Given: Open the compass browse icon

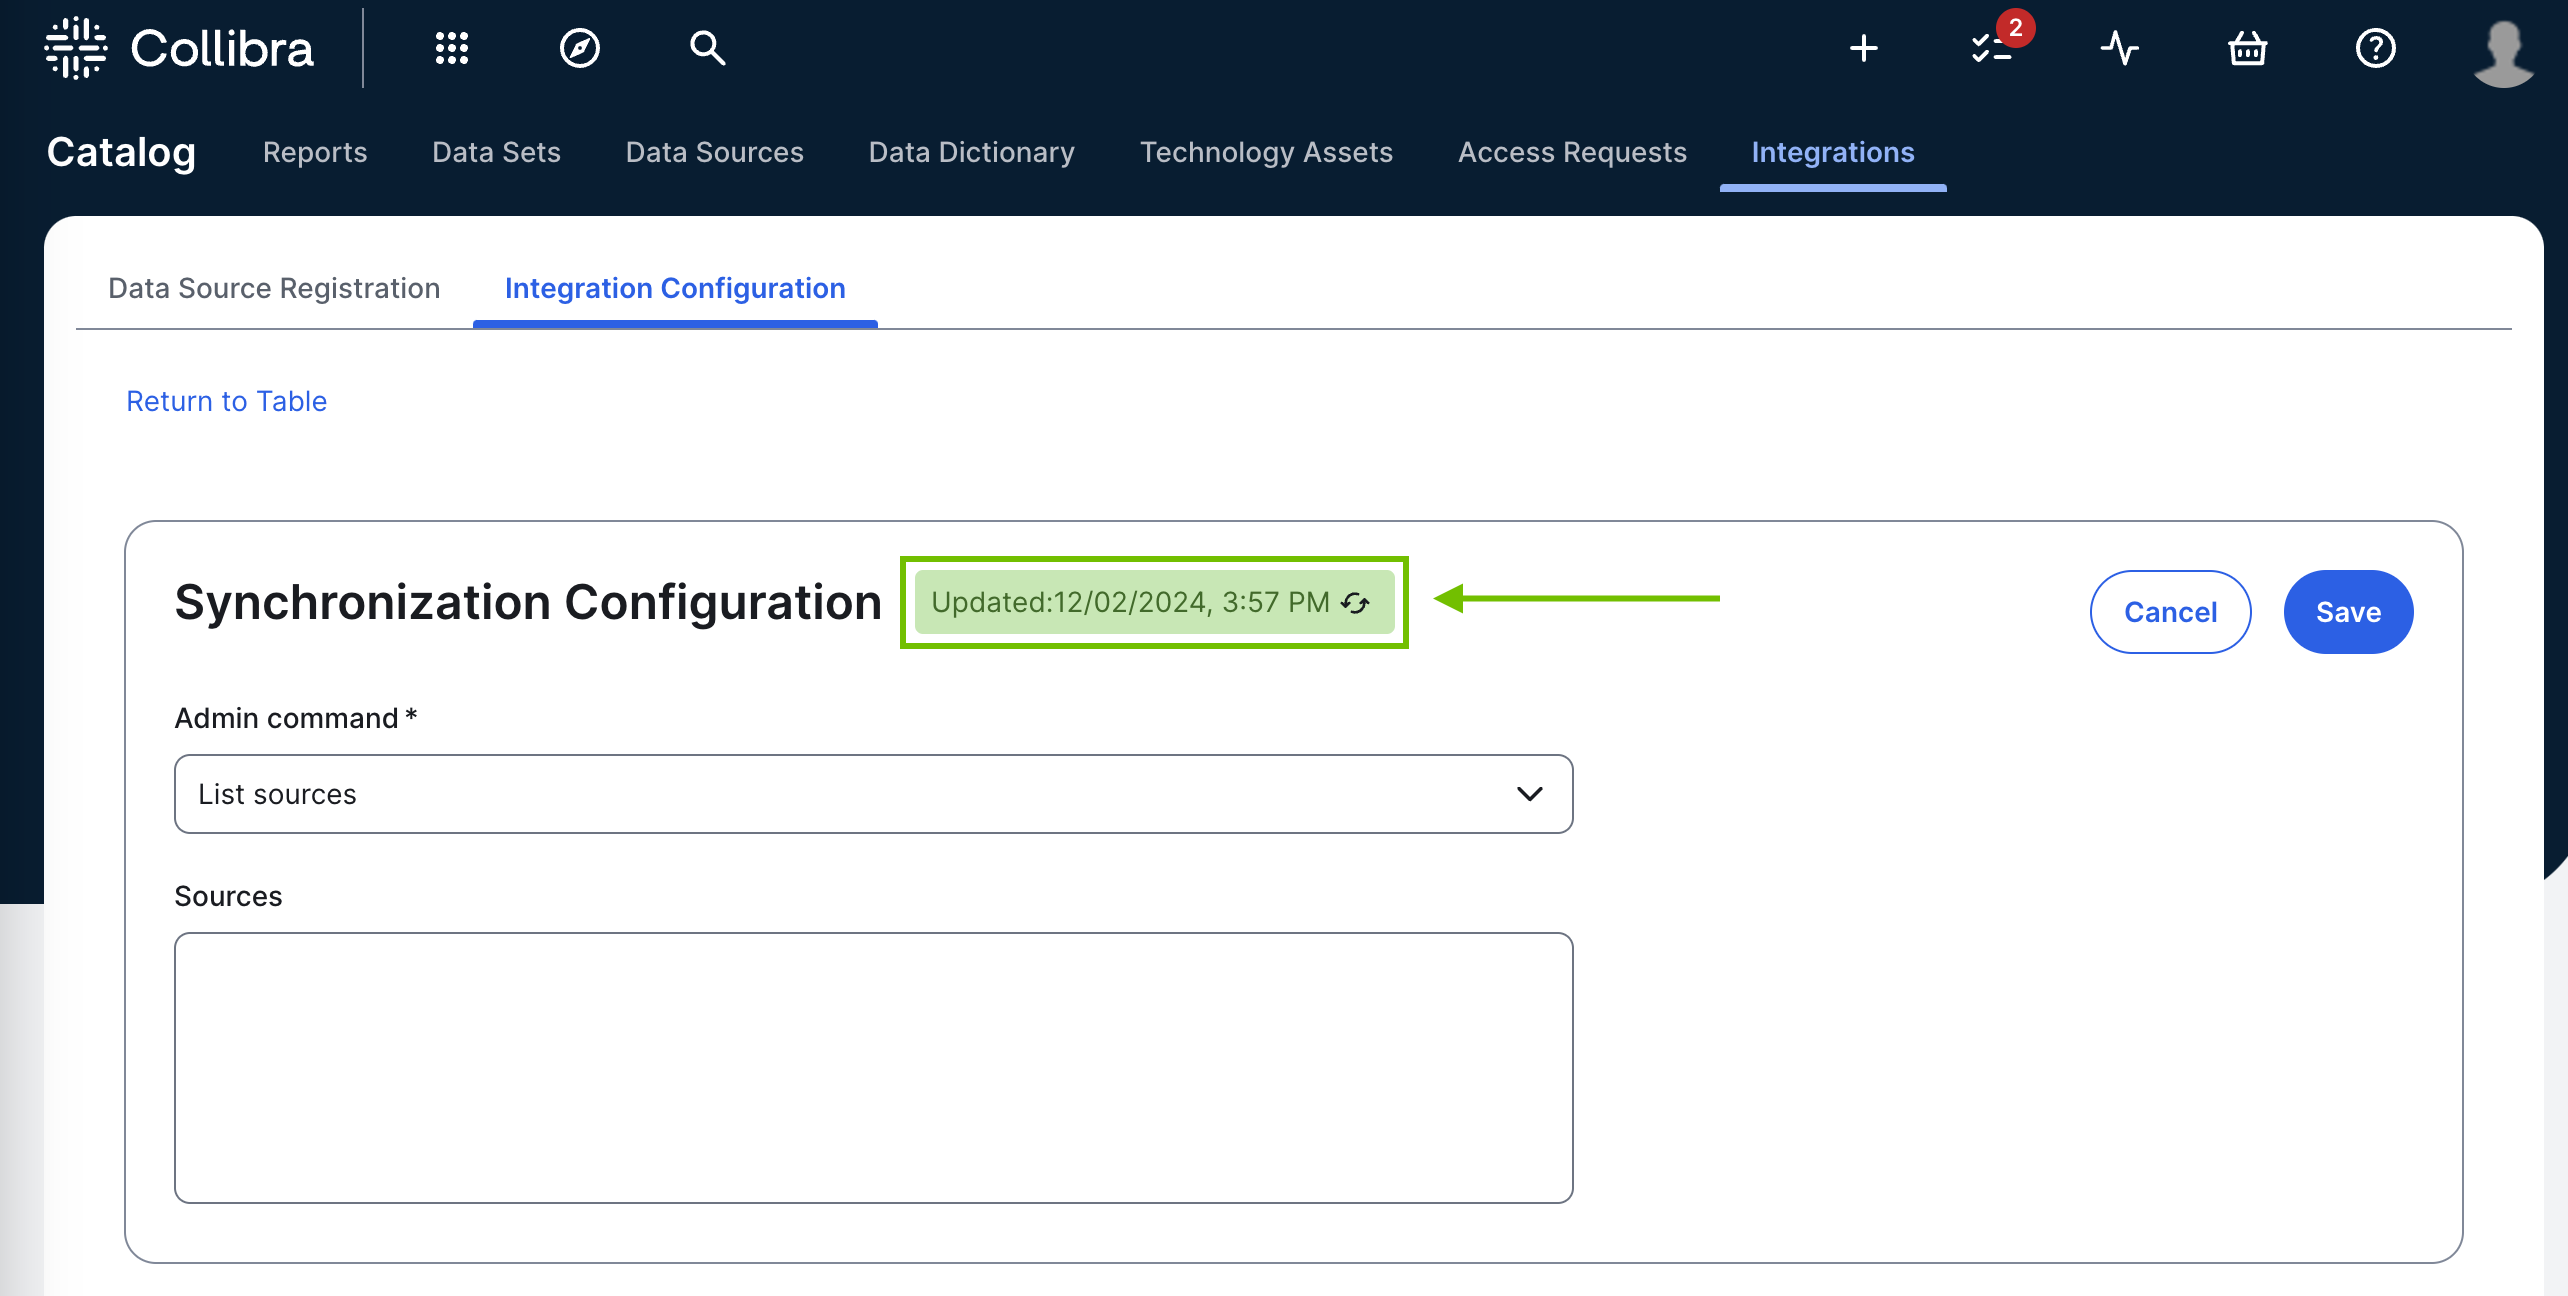Looking at the screenshot, I should 579,48.
